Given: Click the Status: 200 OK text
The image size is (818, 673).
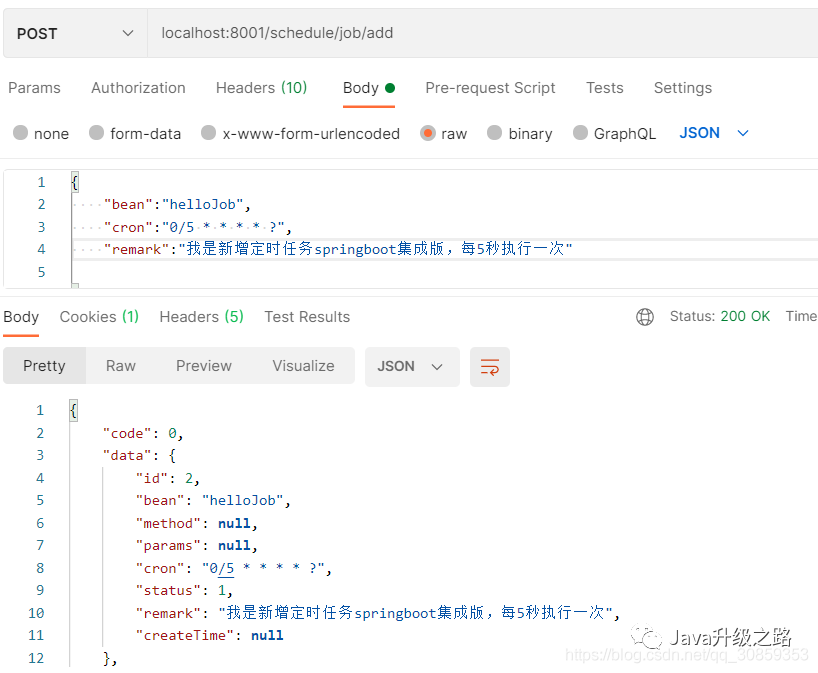Looking at the screenshot, I should point(720,316).
